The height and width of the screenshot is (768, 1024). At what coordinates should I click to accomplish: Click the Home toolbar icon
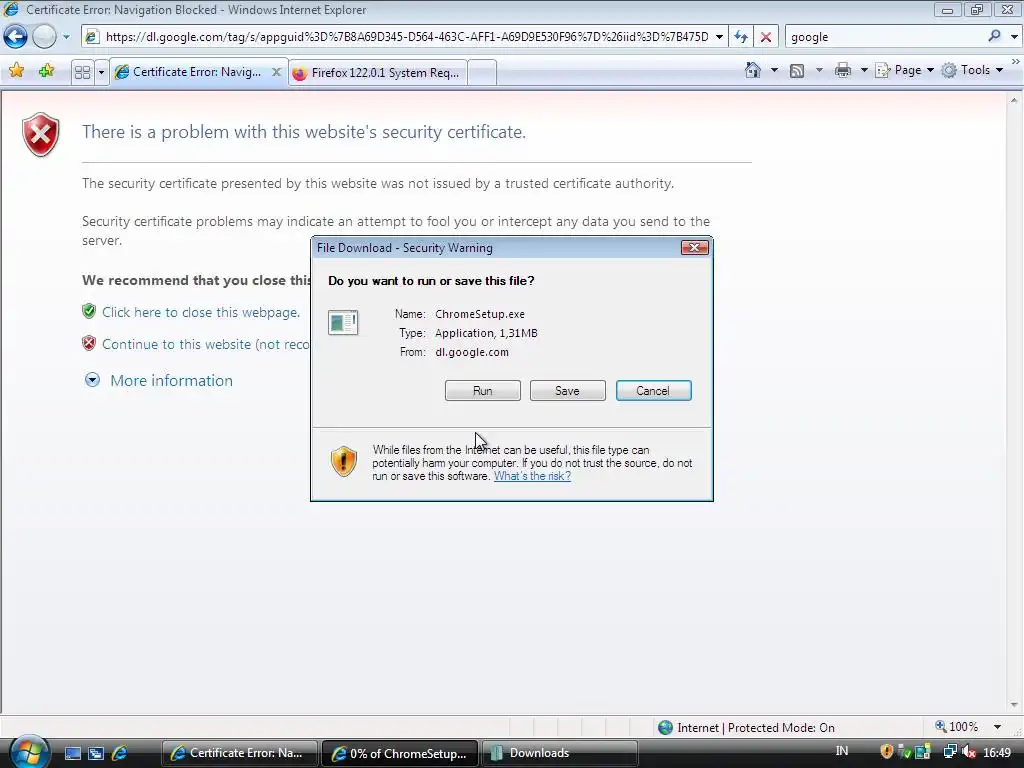[x=753, y=70]
